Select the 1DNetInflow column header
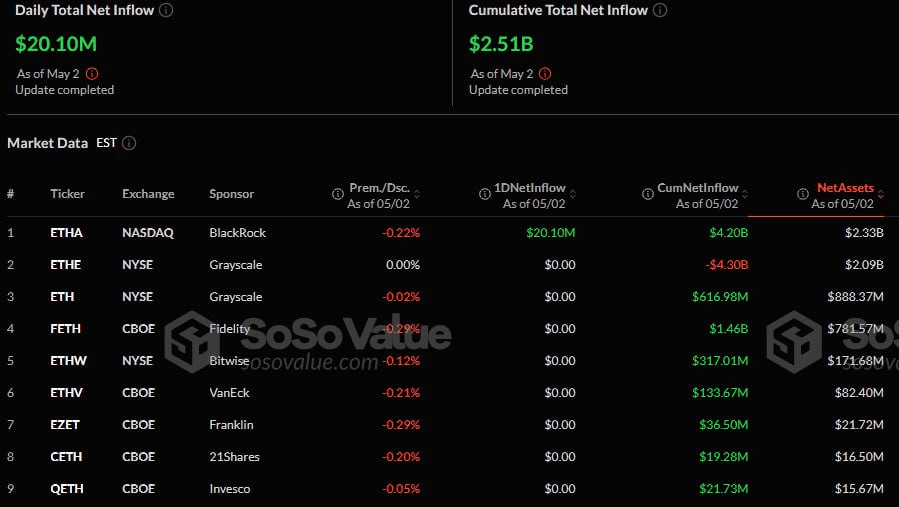Image resolution: width=899 pixels, height=507 pixels. 530,188
